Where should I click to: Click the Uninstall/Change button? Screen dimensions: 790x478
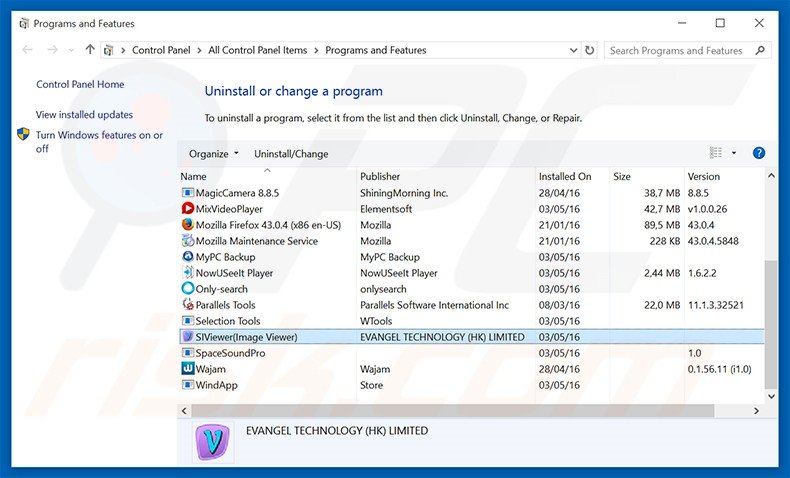[291, 154]
